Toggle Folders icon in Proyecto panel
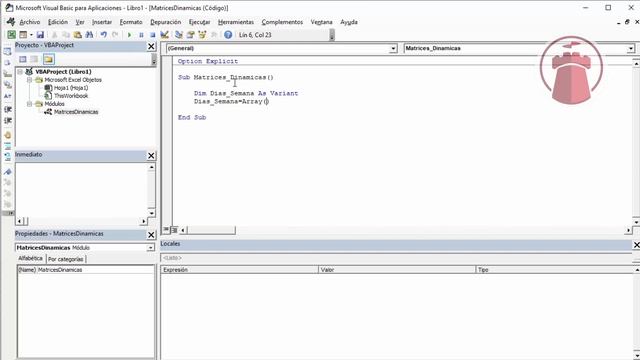The image size is (640, 360). 49,60
